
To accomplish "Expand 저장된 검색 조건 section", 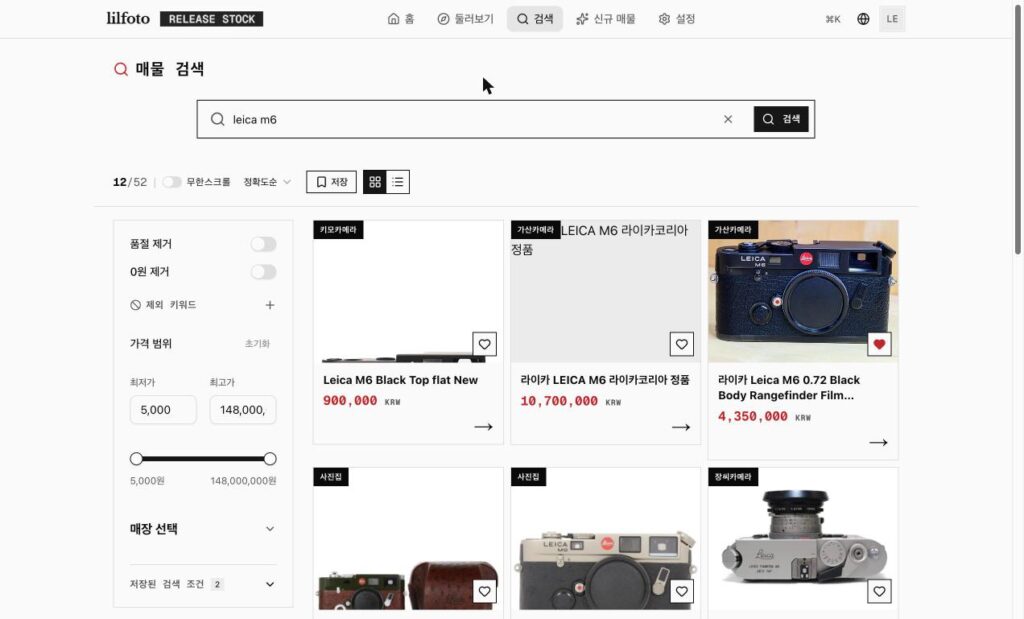I will 203,584.
